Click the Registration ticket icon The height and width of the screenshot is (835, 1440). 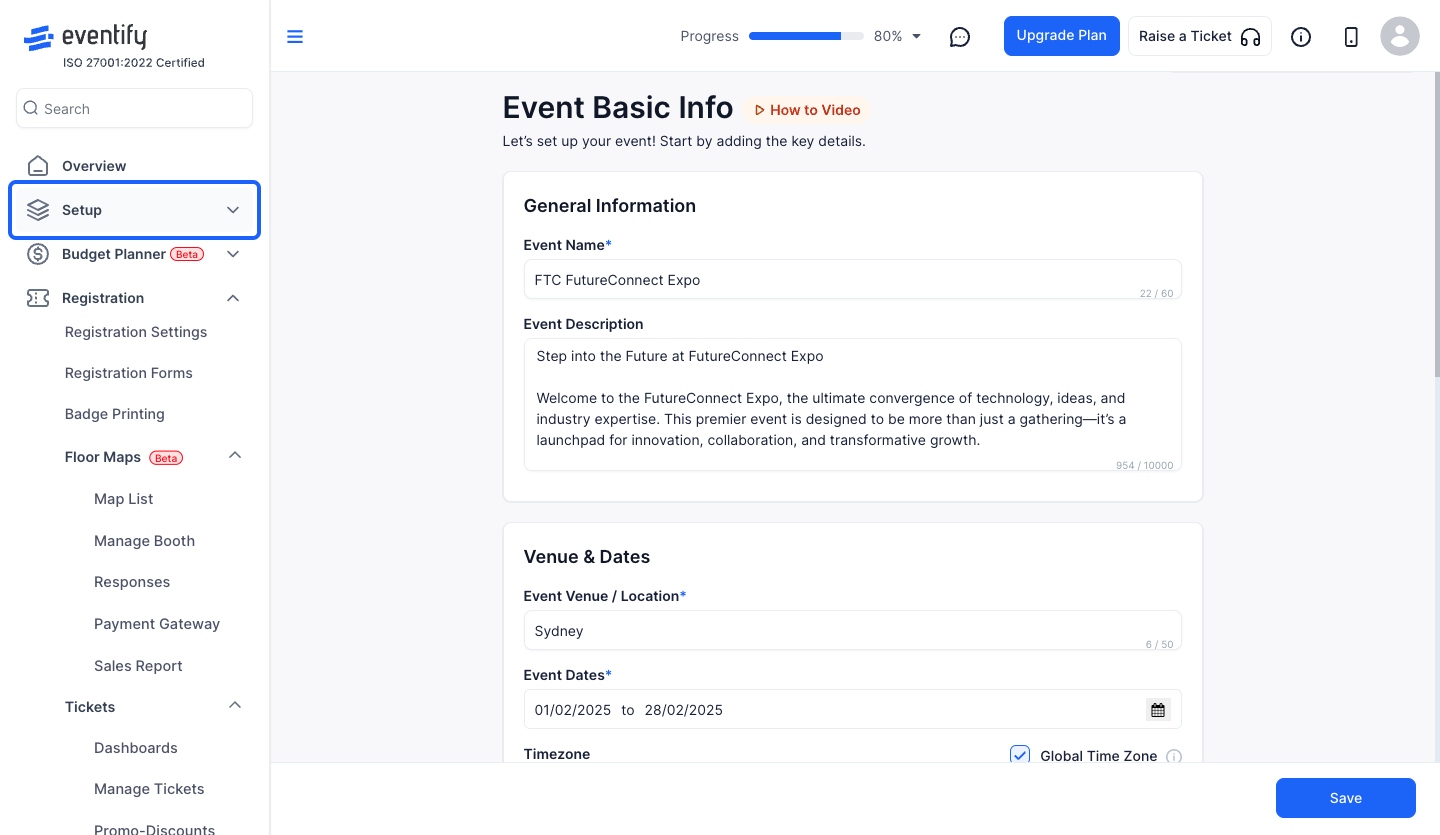[38, 298]
